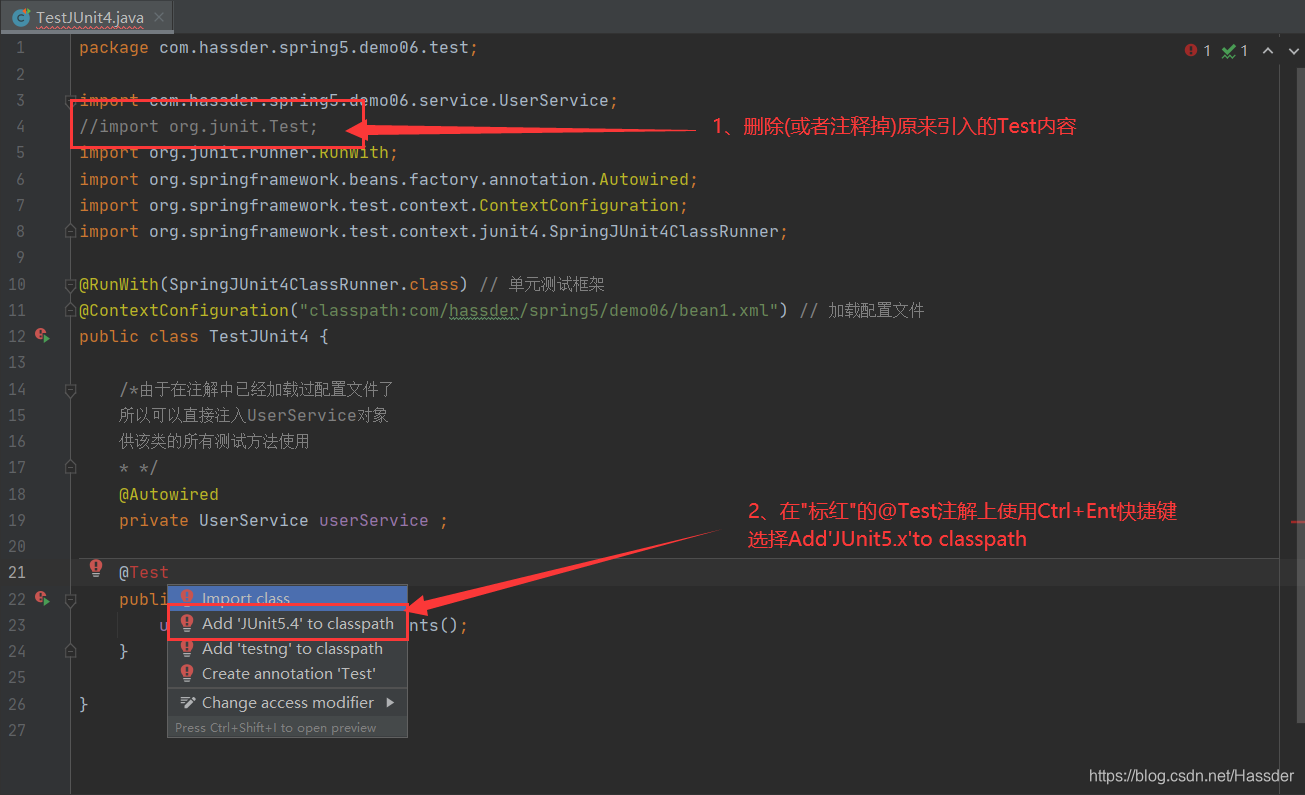Click the bulb icon beside Add 'JUnit5.4'
1305x795 pixels.
pyautogui.click(x=186, y=623)
